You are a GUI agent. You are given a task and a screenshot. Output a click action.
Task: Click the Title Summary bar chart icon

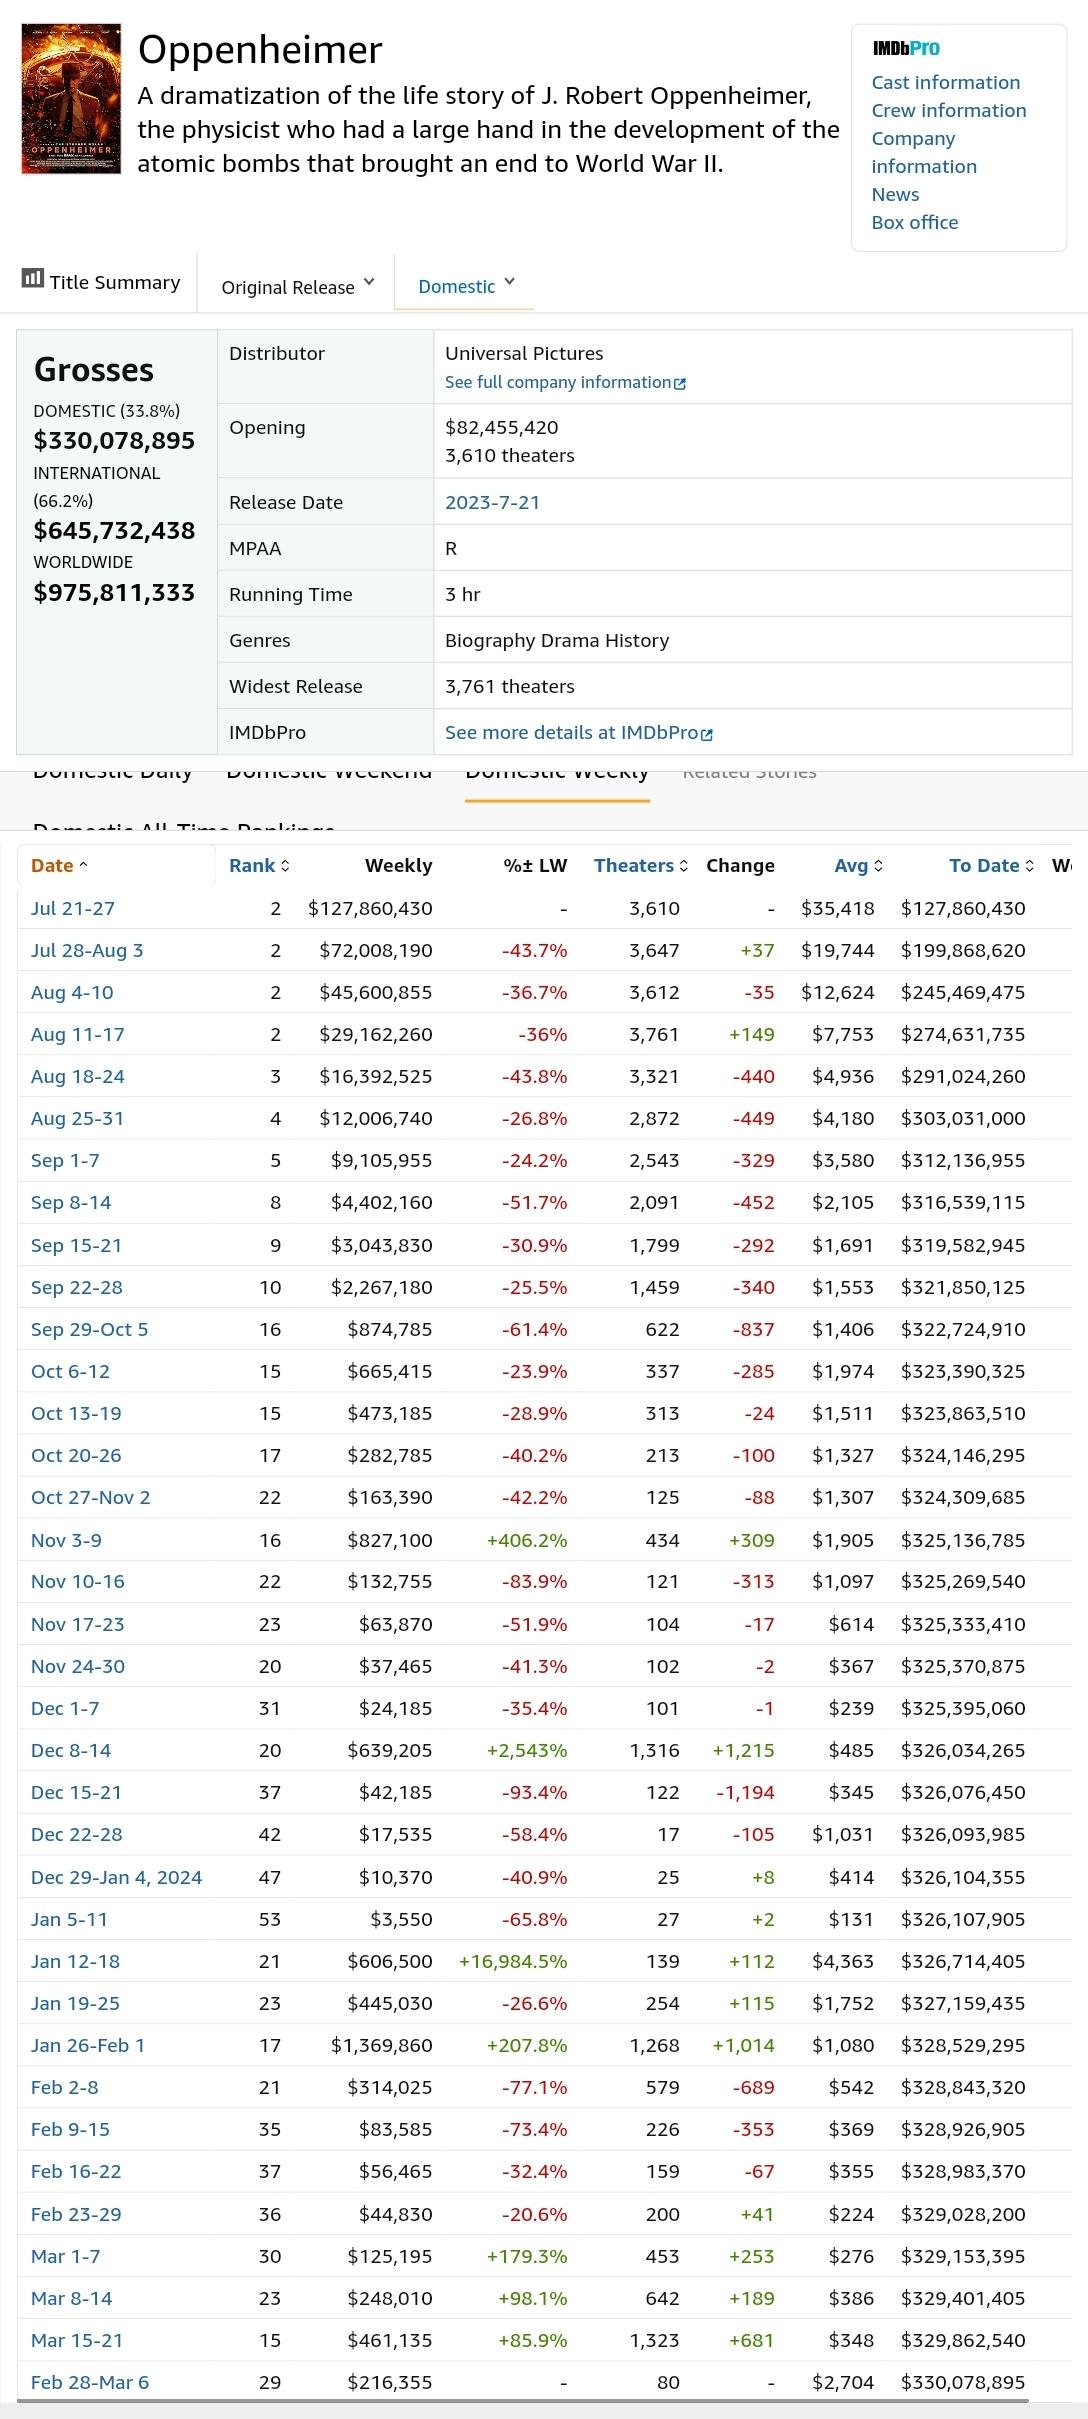click(33, 278)
